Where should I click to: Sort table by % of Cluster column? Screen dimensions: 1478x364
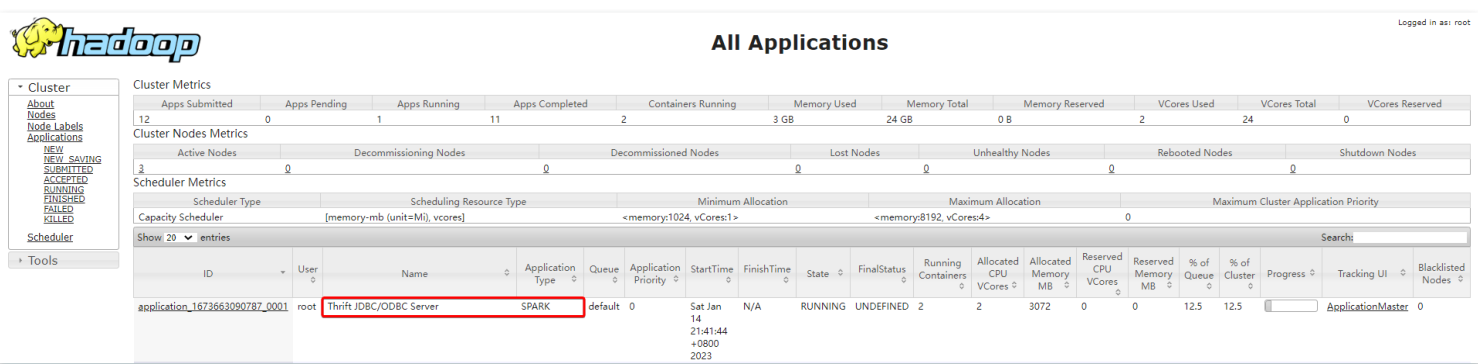tap(1240, 273)
